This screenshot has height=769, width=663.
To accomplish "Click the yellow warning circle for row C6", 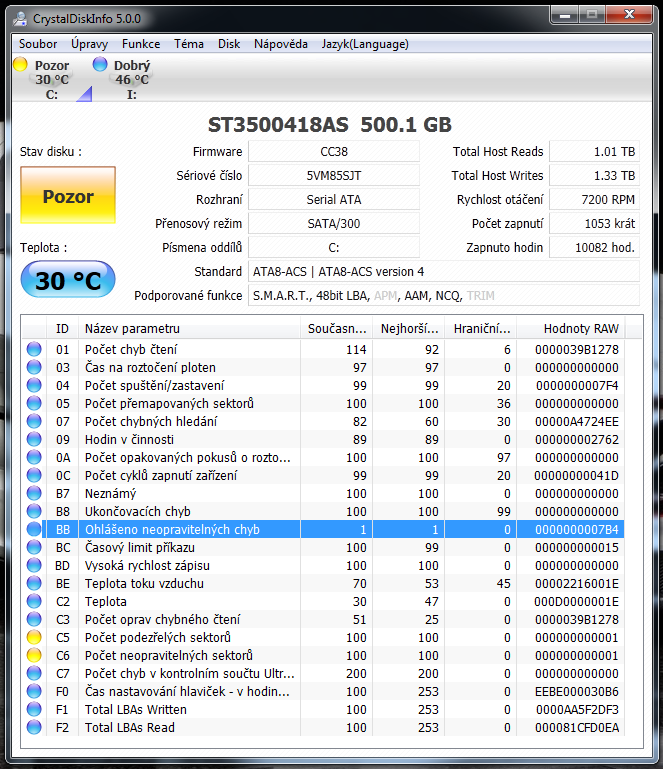I will click(x=34, y=655).
